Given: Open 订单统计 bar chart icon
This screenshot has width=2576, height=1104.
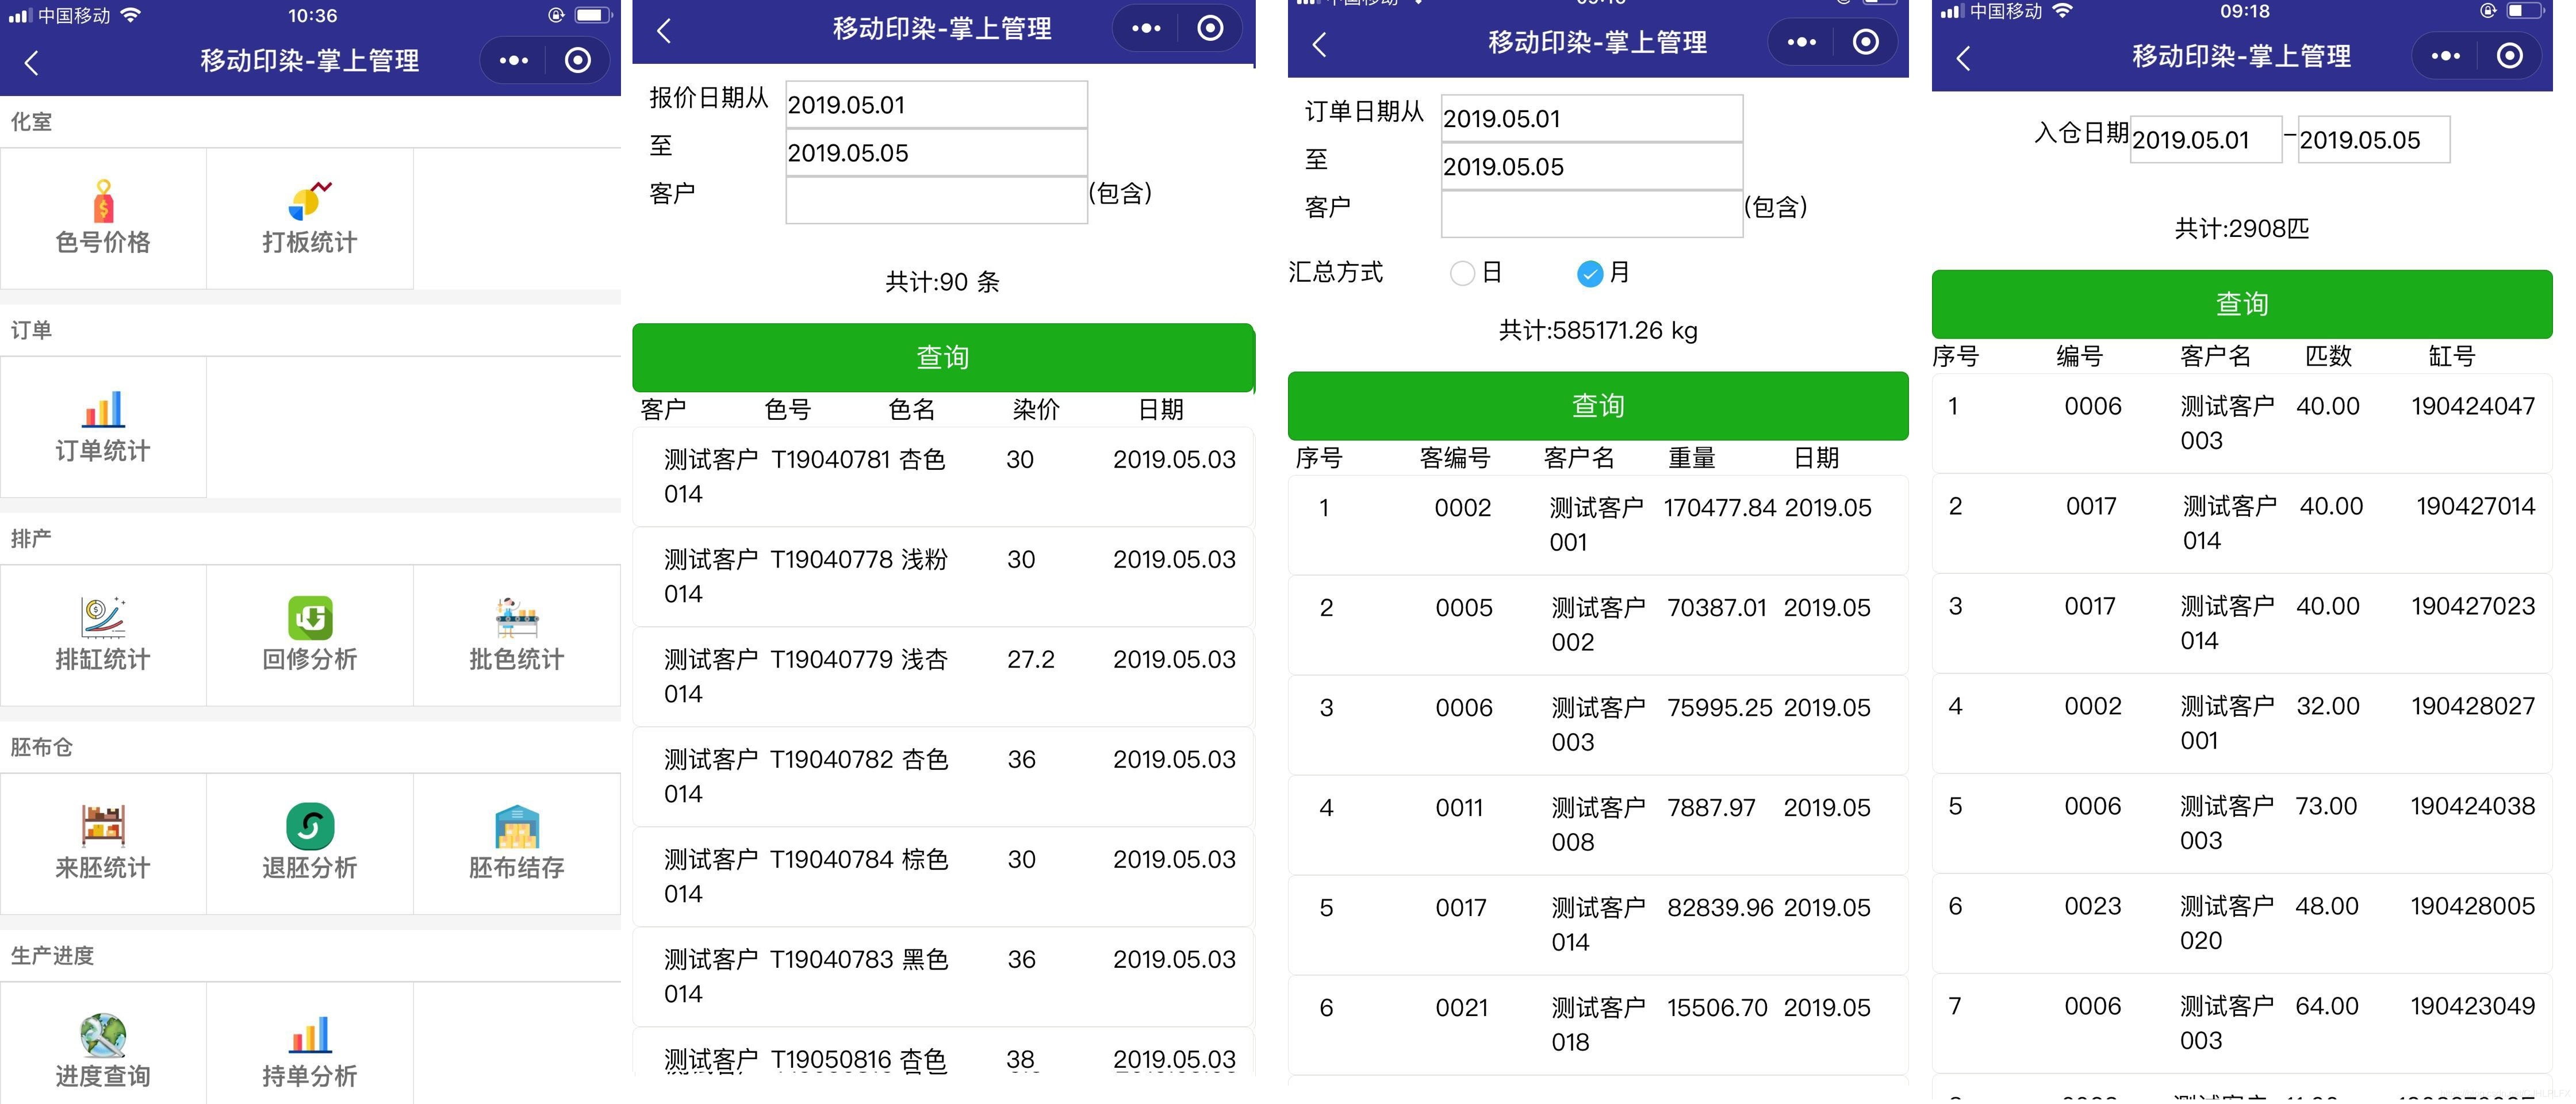Looking at the screenshot, I should tap(103, 410).
